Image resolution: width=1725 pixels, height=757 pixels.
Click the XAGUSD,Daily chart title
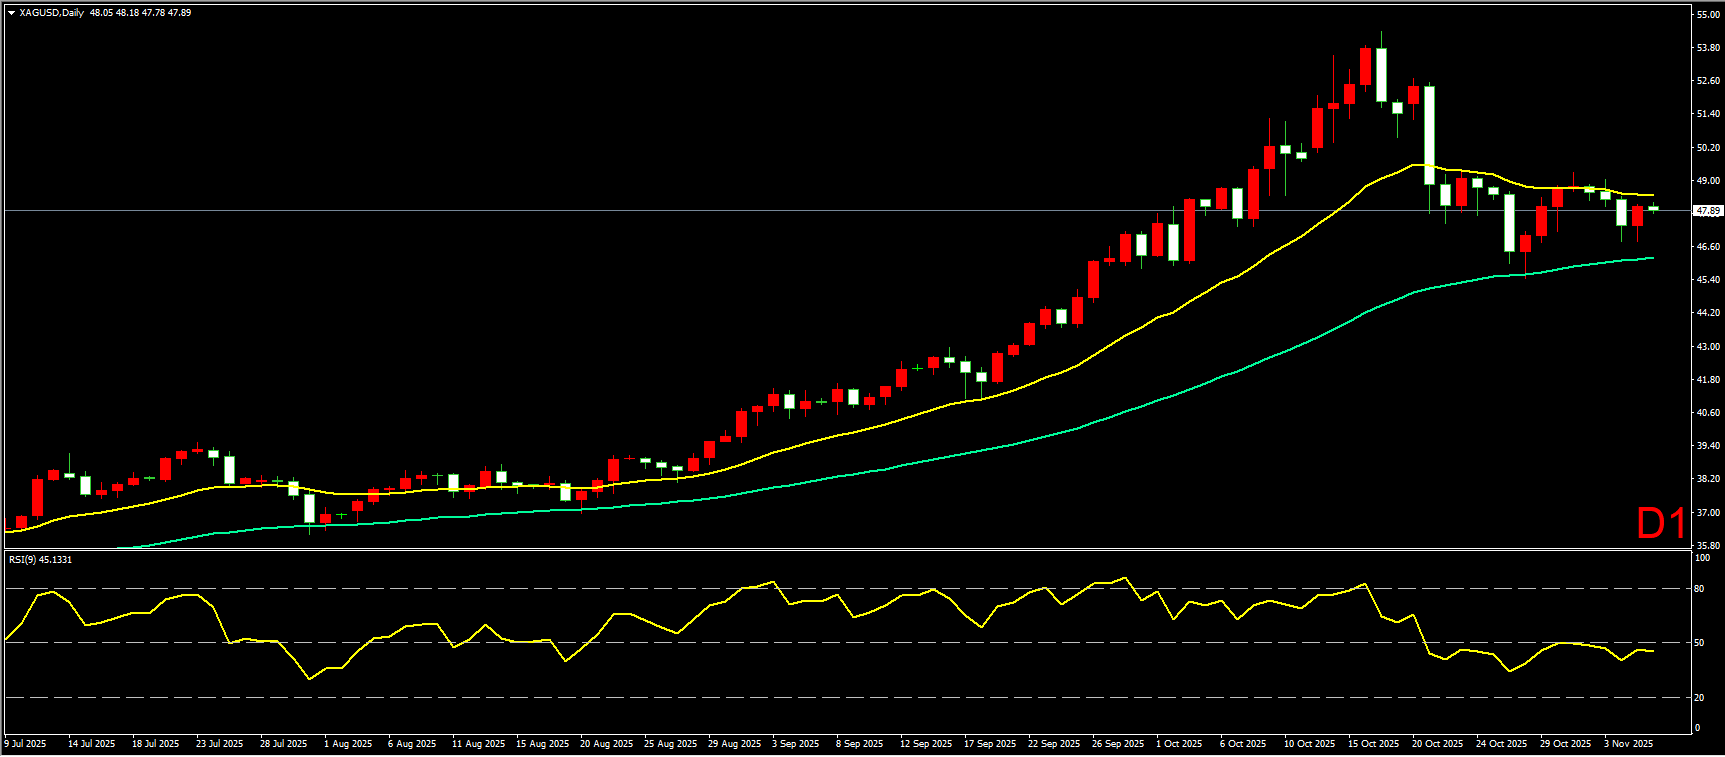[x=51, y=13]
